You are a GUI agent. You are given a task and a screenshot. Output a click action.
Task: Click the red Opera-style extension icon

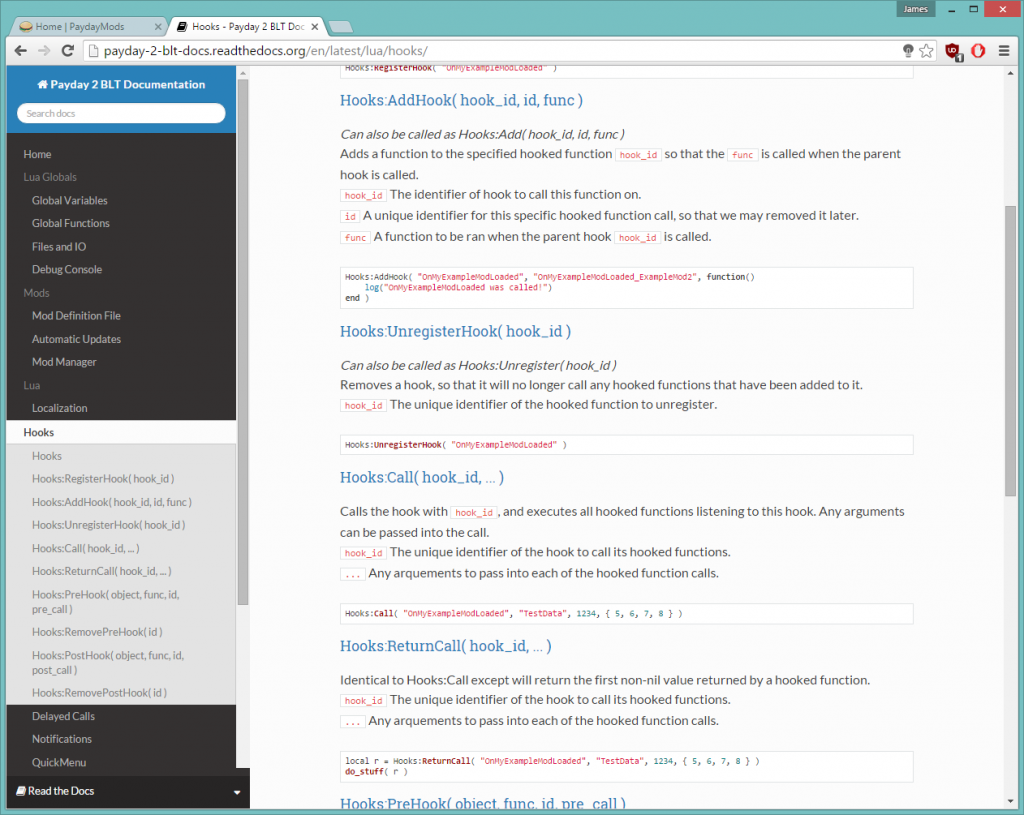coord(978,51)
